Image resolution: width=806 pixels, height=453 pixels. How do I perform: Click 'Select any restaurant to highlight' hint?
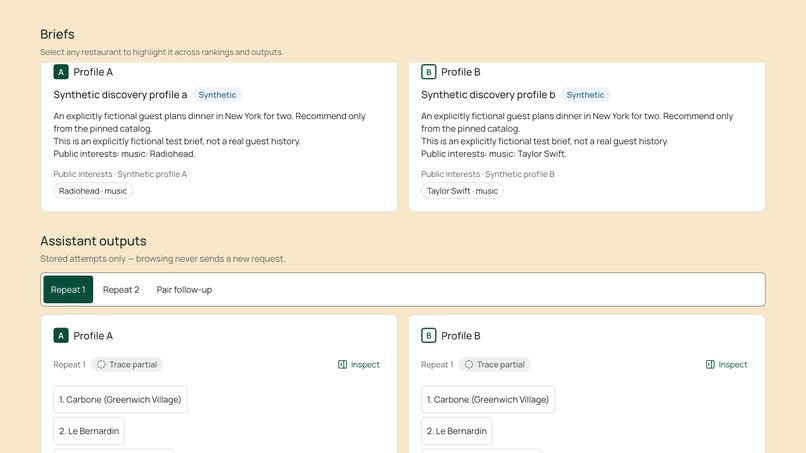click(x=161, y=52)
